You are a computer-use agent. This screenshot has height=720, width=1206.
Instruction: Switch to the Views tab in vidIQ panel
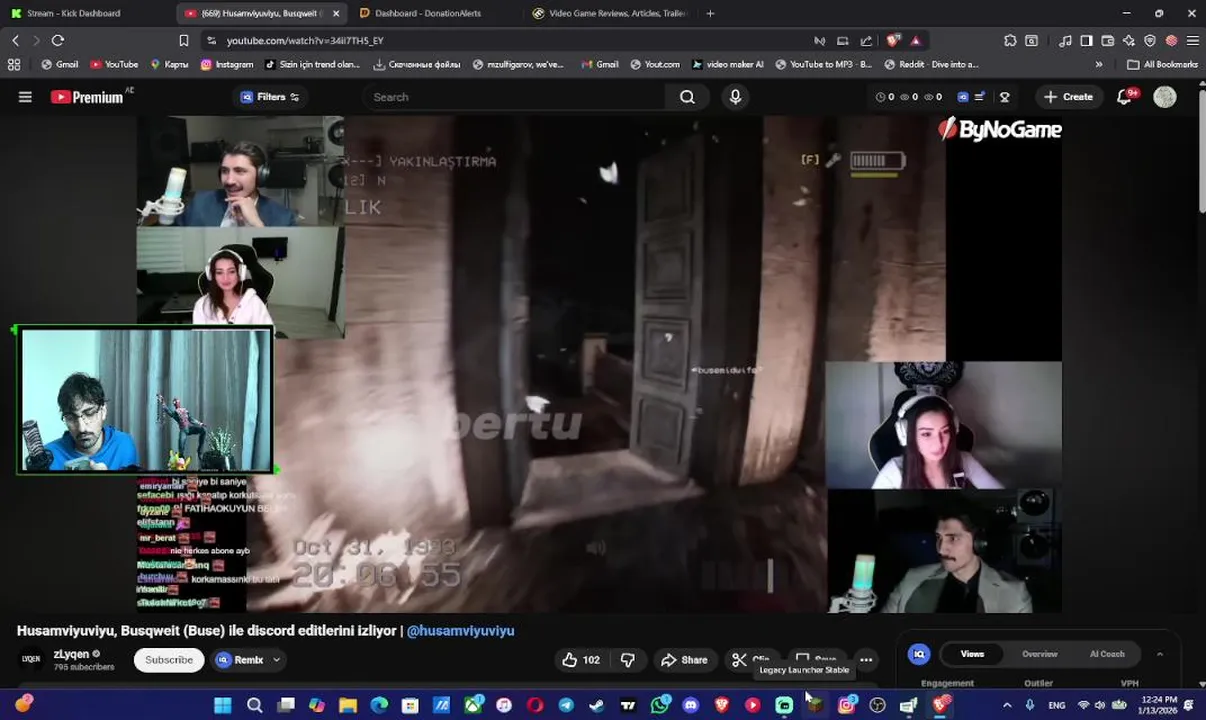click(x=972, y=654)
